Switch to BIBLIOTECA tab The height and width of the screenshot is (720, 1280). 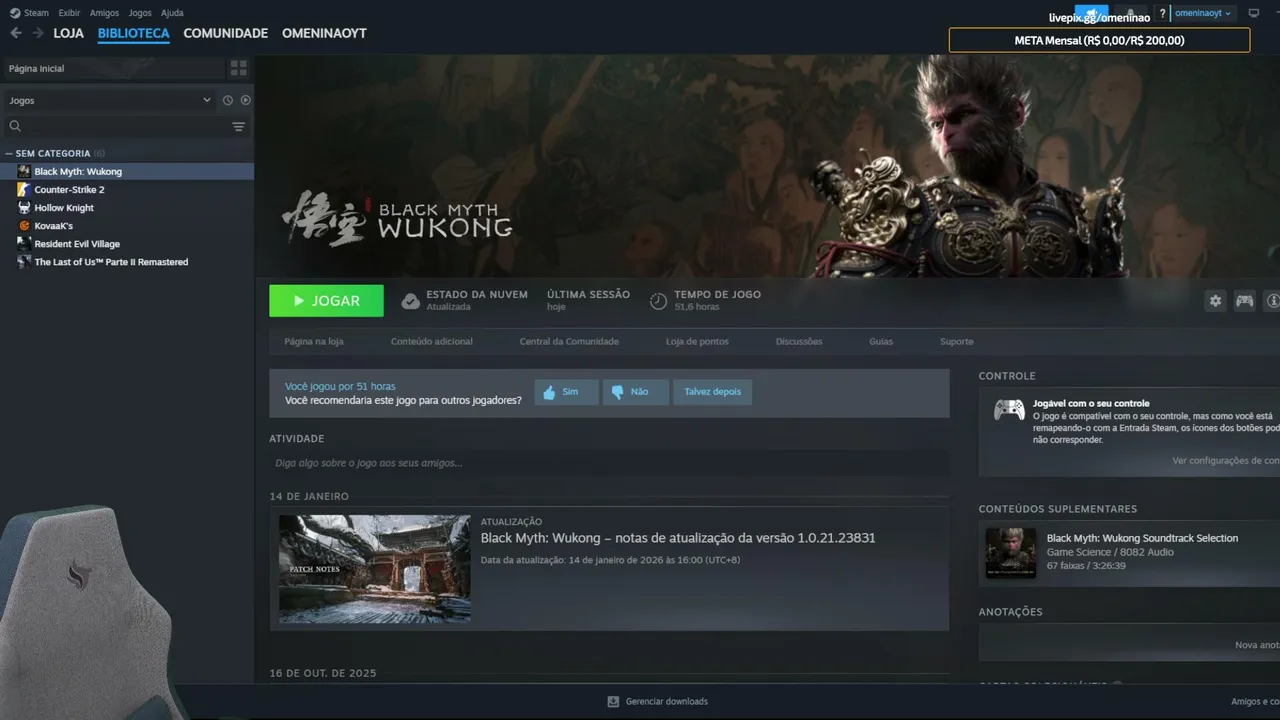click(134, 33)
